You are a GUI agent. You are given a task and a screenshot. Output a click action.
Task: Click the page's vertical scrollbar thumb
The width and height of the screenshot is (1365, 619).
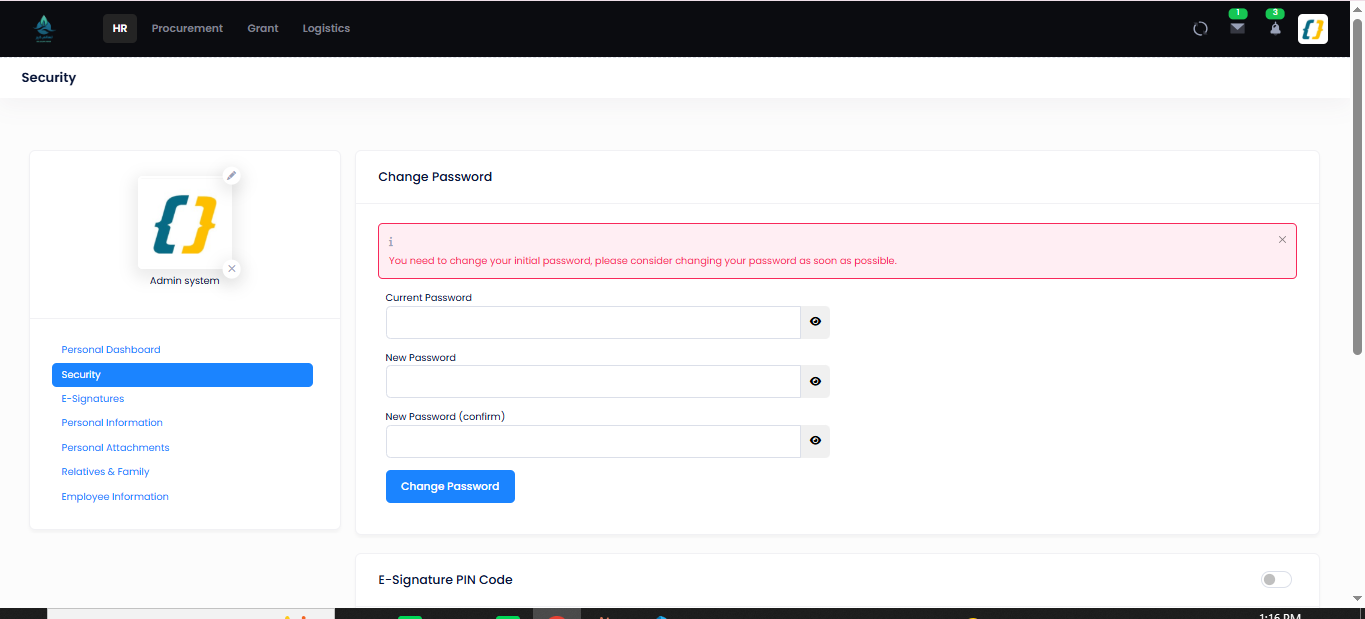coord(1357,187)
